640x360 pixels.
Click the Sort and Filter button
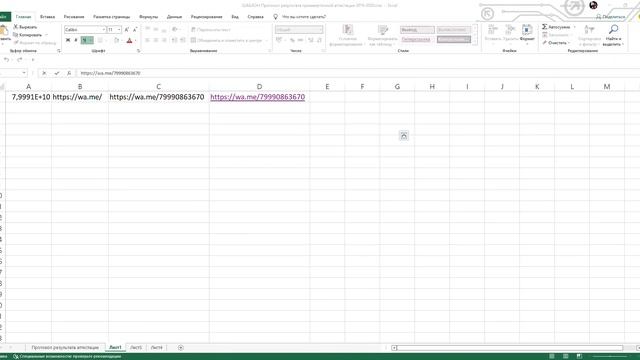point(589,35)
